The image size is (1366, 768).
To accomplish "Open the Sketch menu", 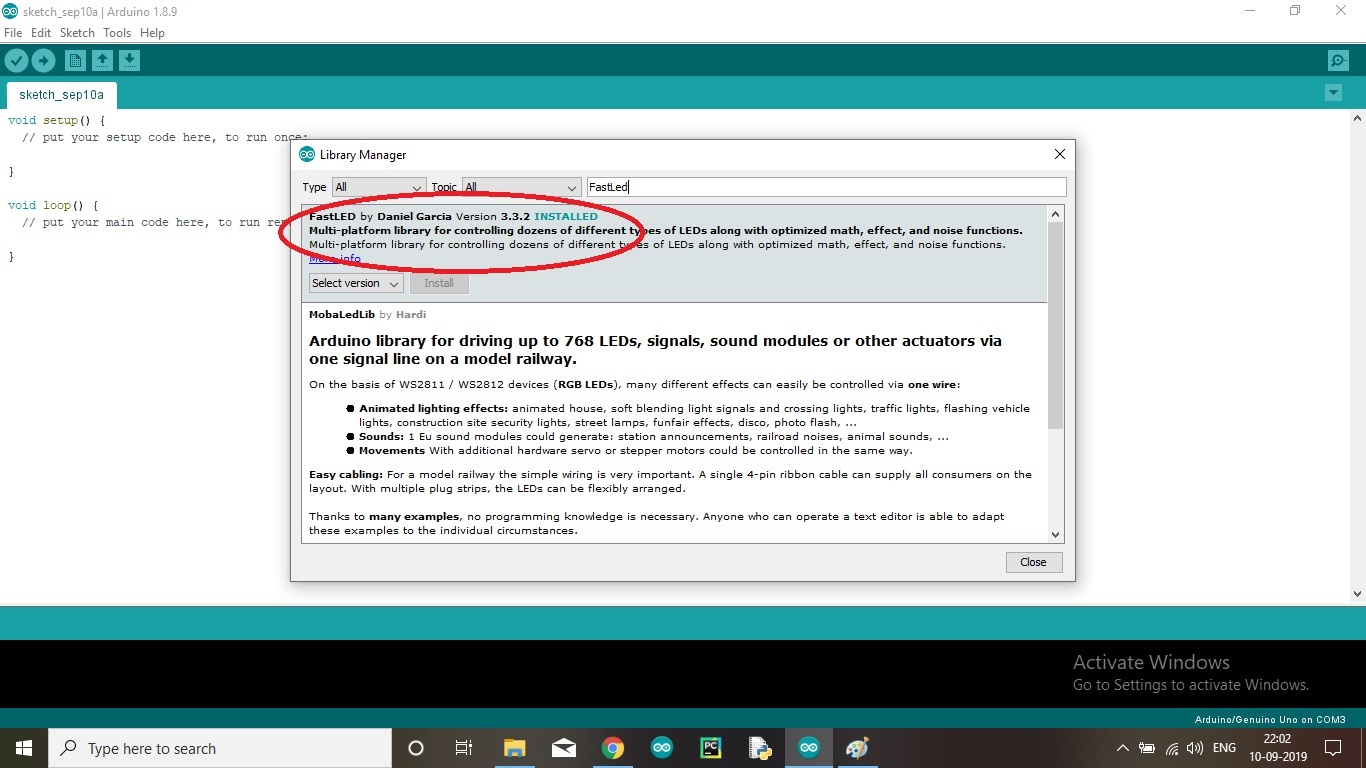I will pos(77,33).
